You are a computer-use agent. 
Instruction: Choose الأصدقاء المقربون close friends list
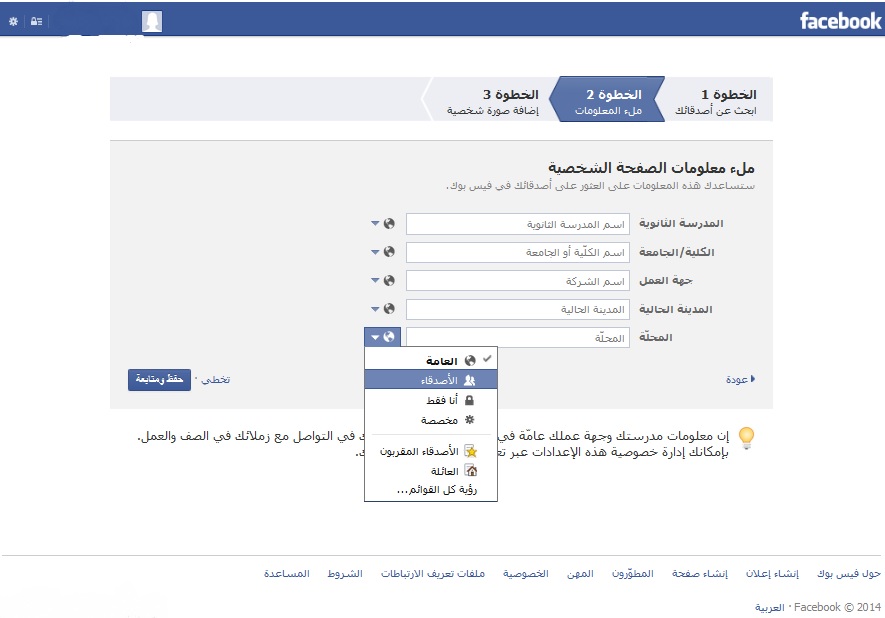431,452
